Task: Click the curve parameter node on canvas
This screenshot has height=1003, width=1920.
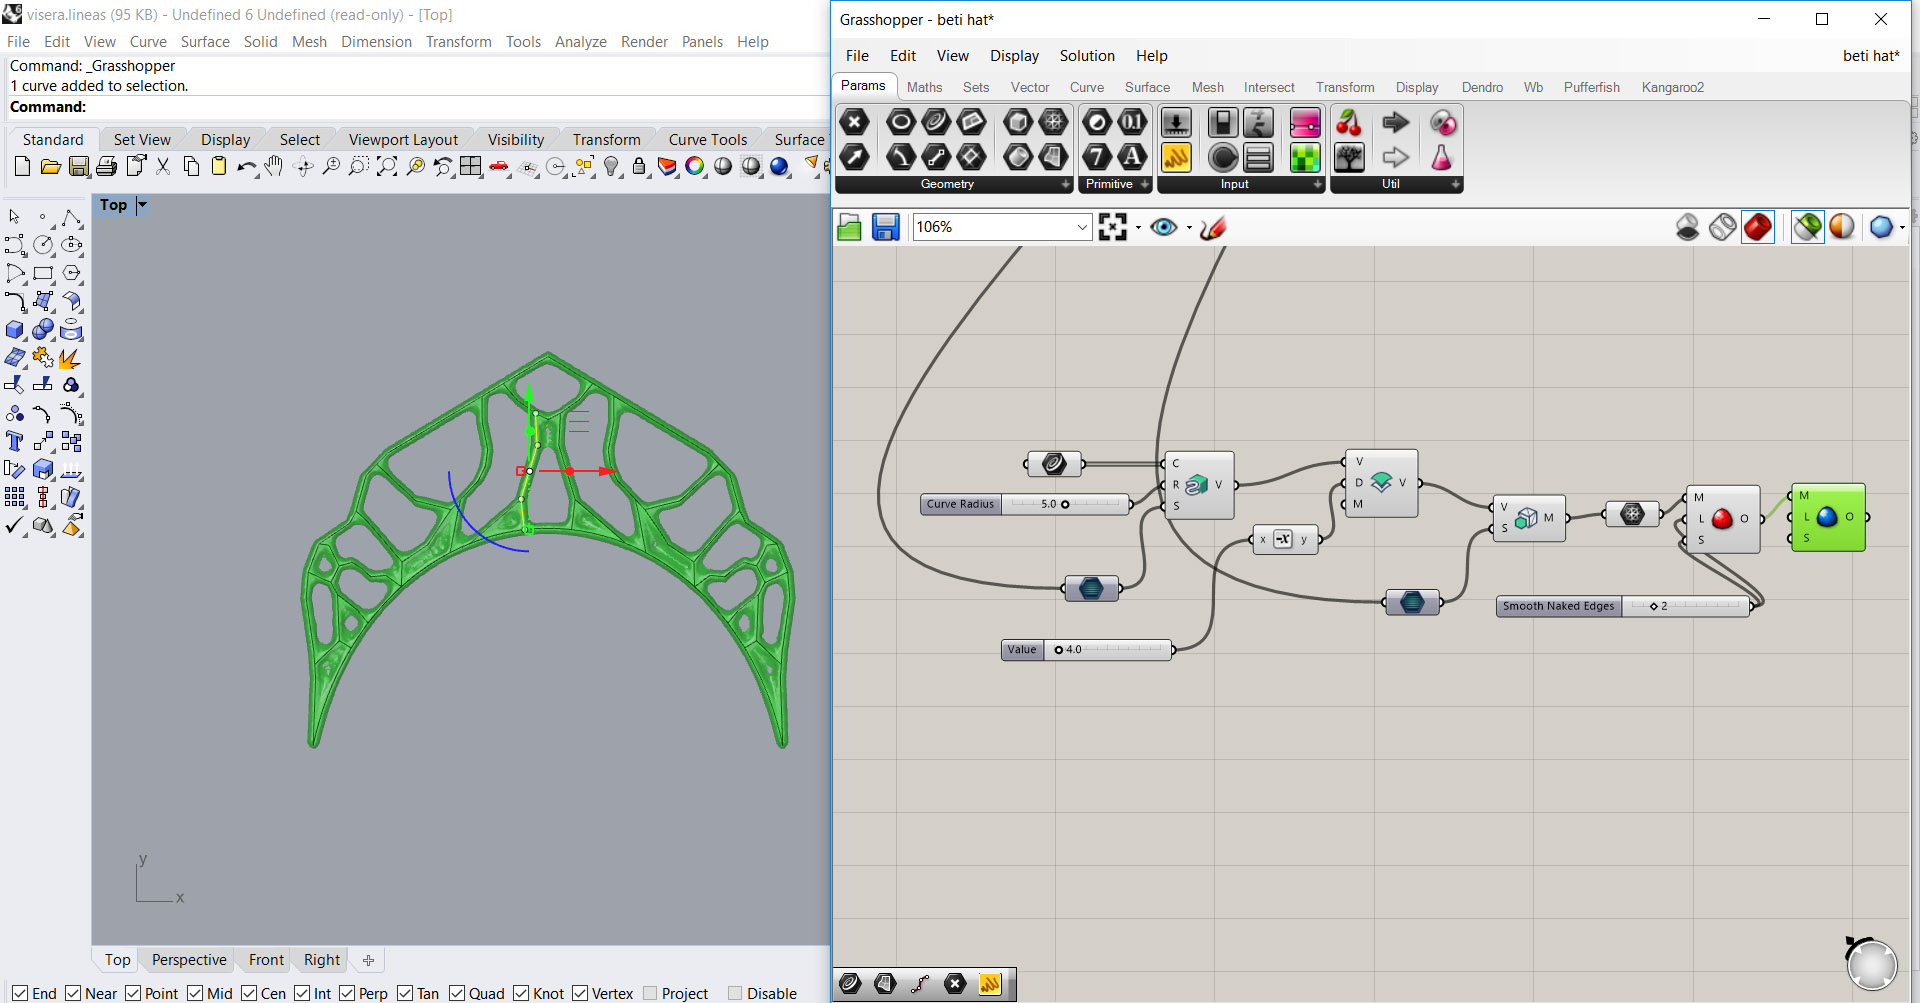Action: (x=1054, y=463)
